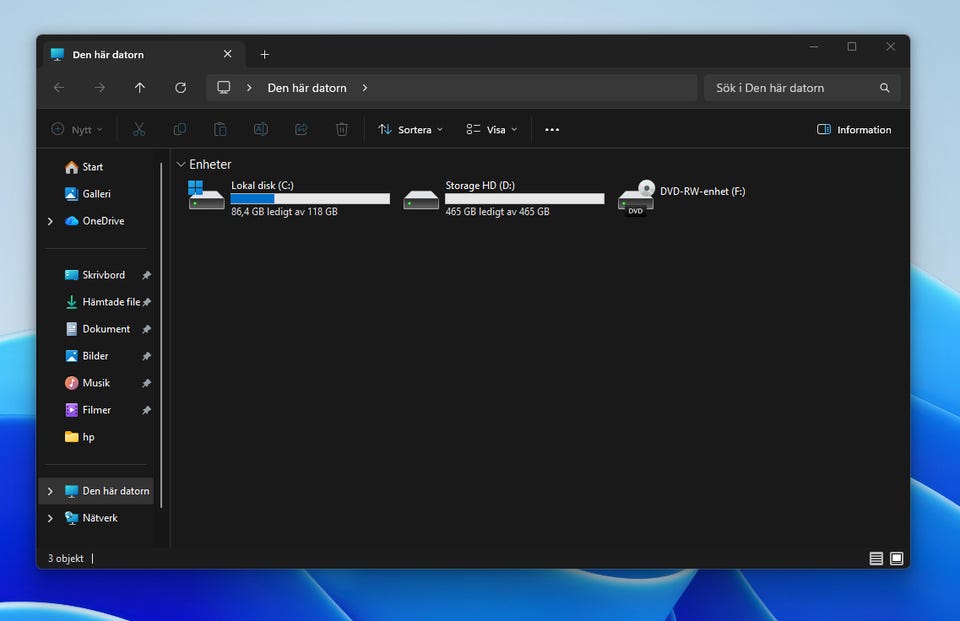Switch to details list view in status bar
The width and height of the screenshot is (960, 621).
pyautogui.click(x=876, y=559)
